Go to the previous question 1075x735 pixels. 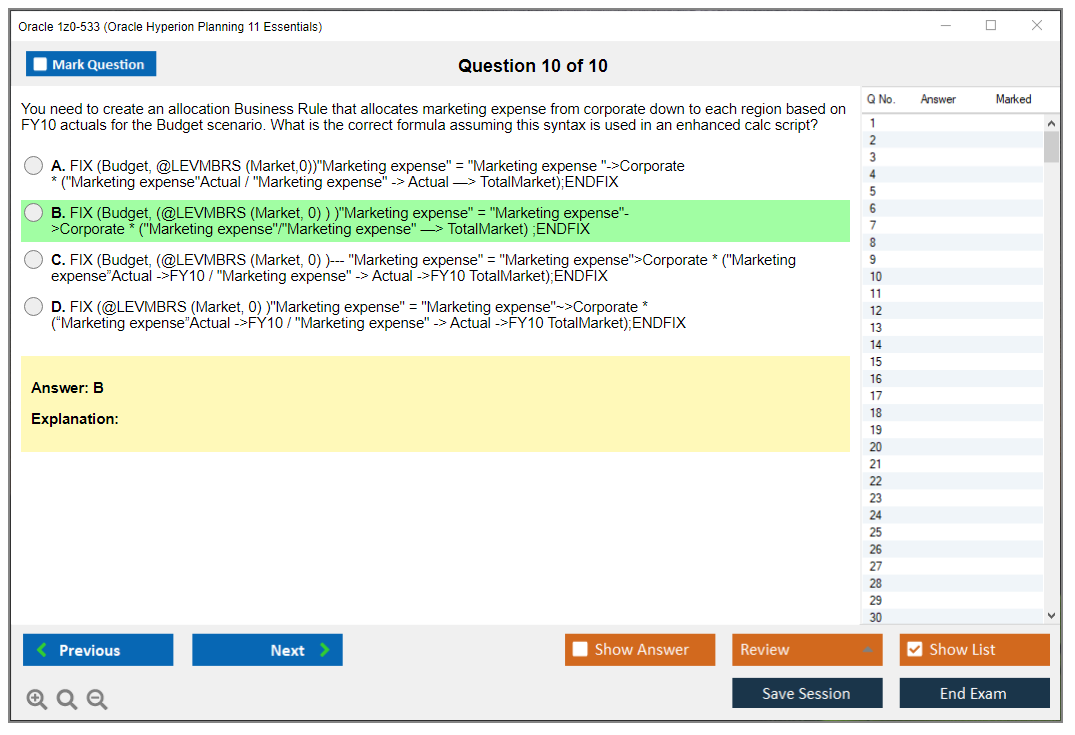tap(98, 650)
